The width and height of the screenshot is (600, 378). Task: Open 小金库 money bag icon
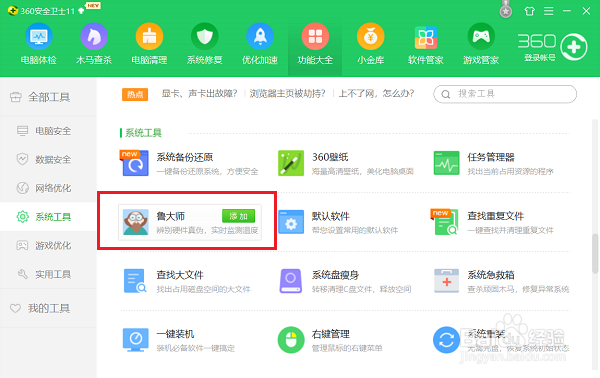[x=370, y=36]
